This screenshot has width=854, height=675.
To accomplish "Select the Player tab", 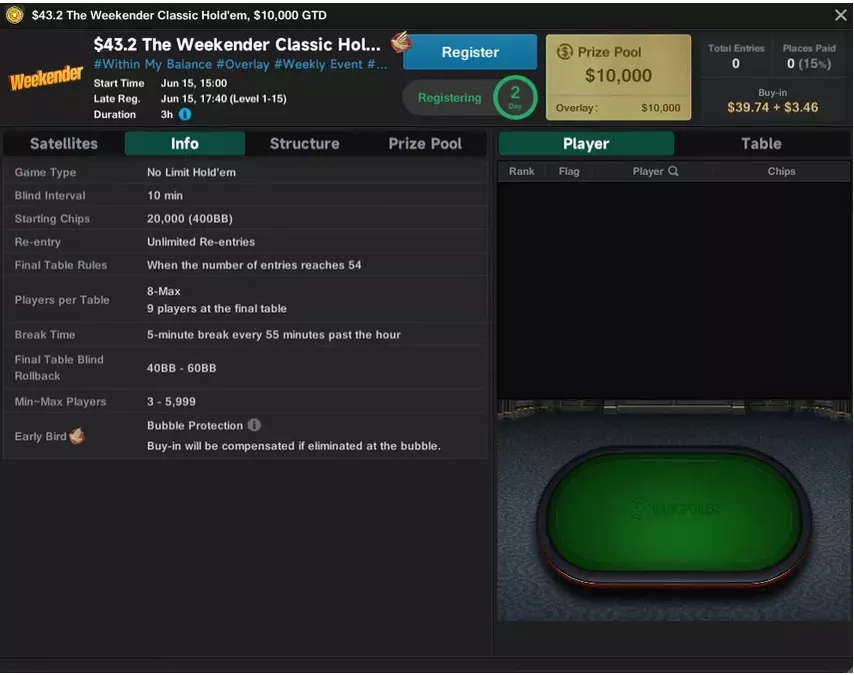I will [x=586, y=143].
